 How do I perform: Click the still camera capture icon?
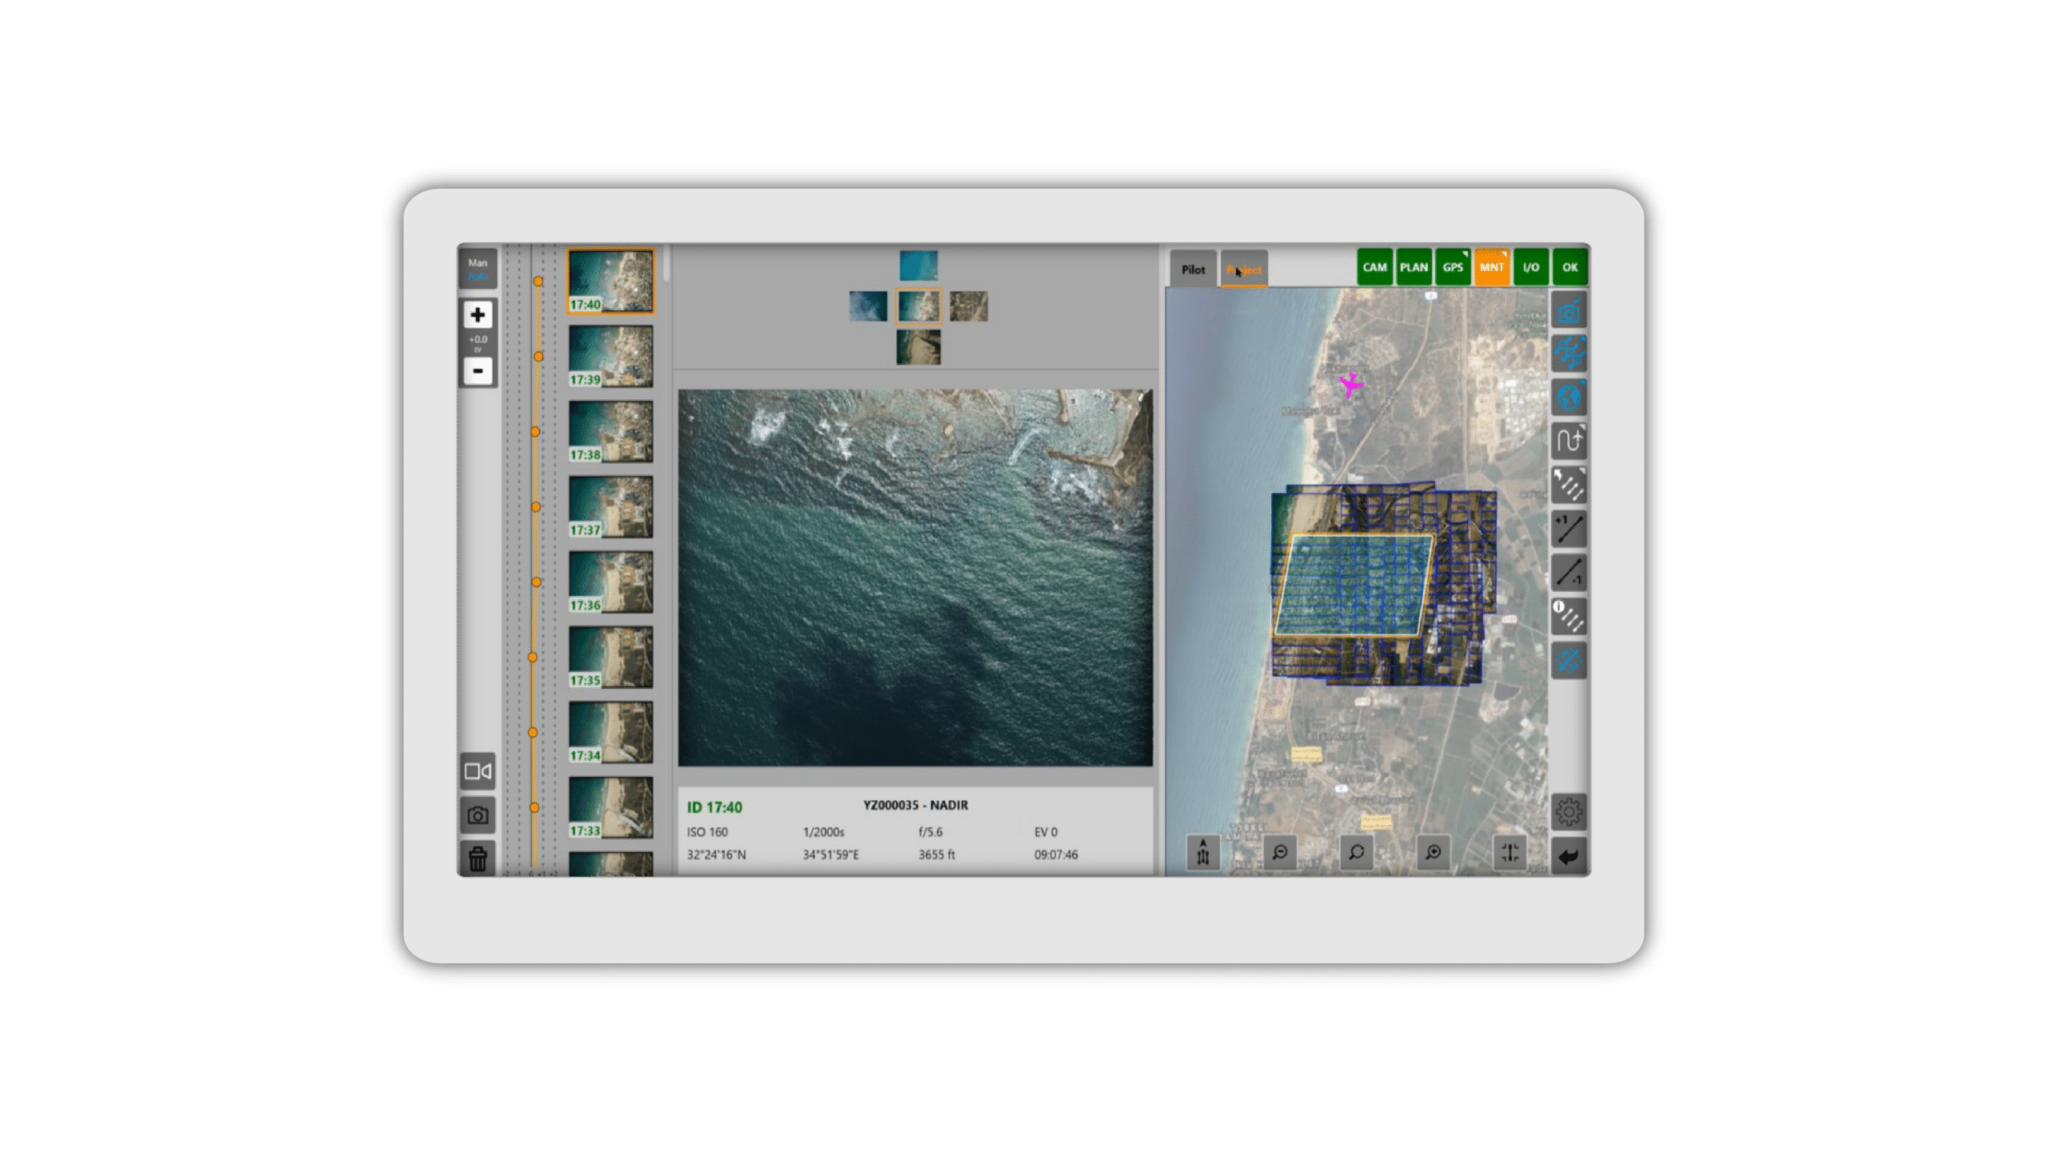pyautogui.click(x=478, y=816)
